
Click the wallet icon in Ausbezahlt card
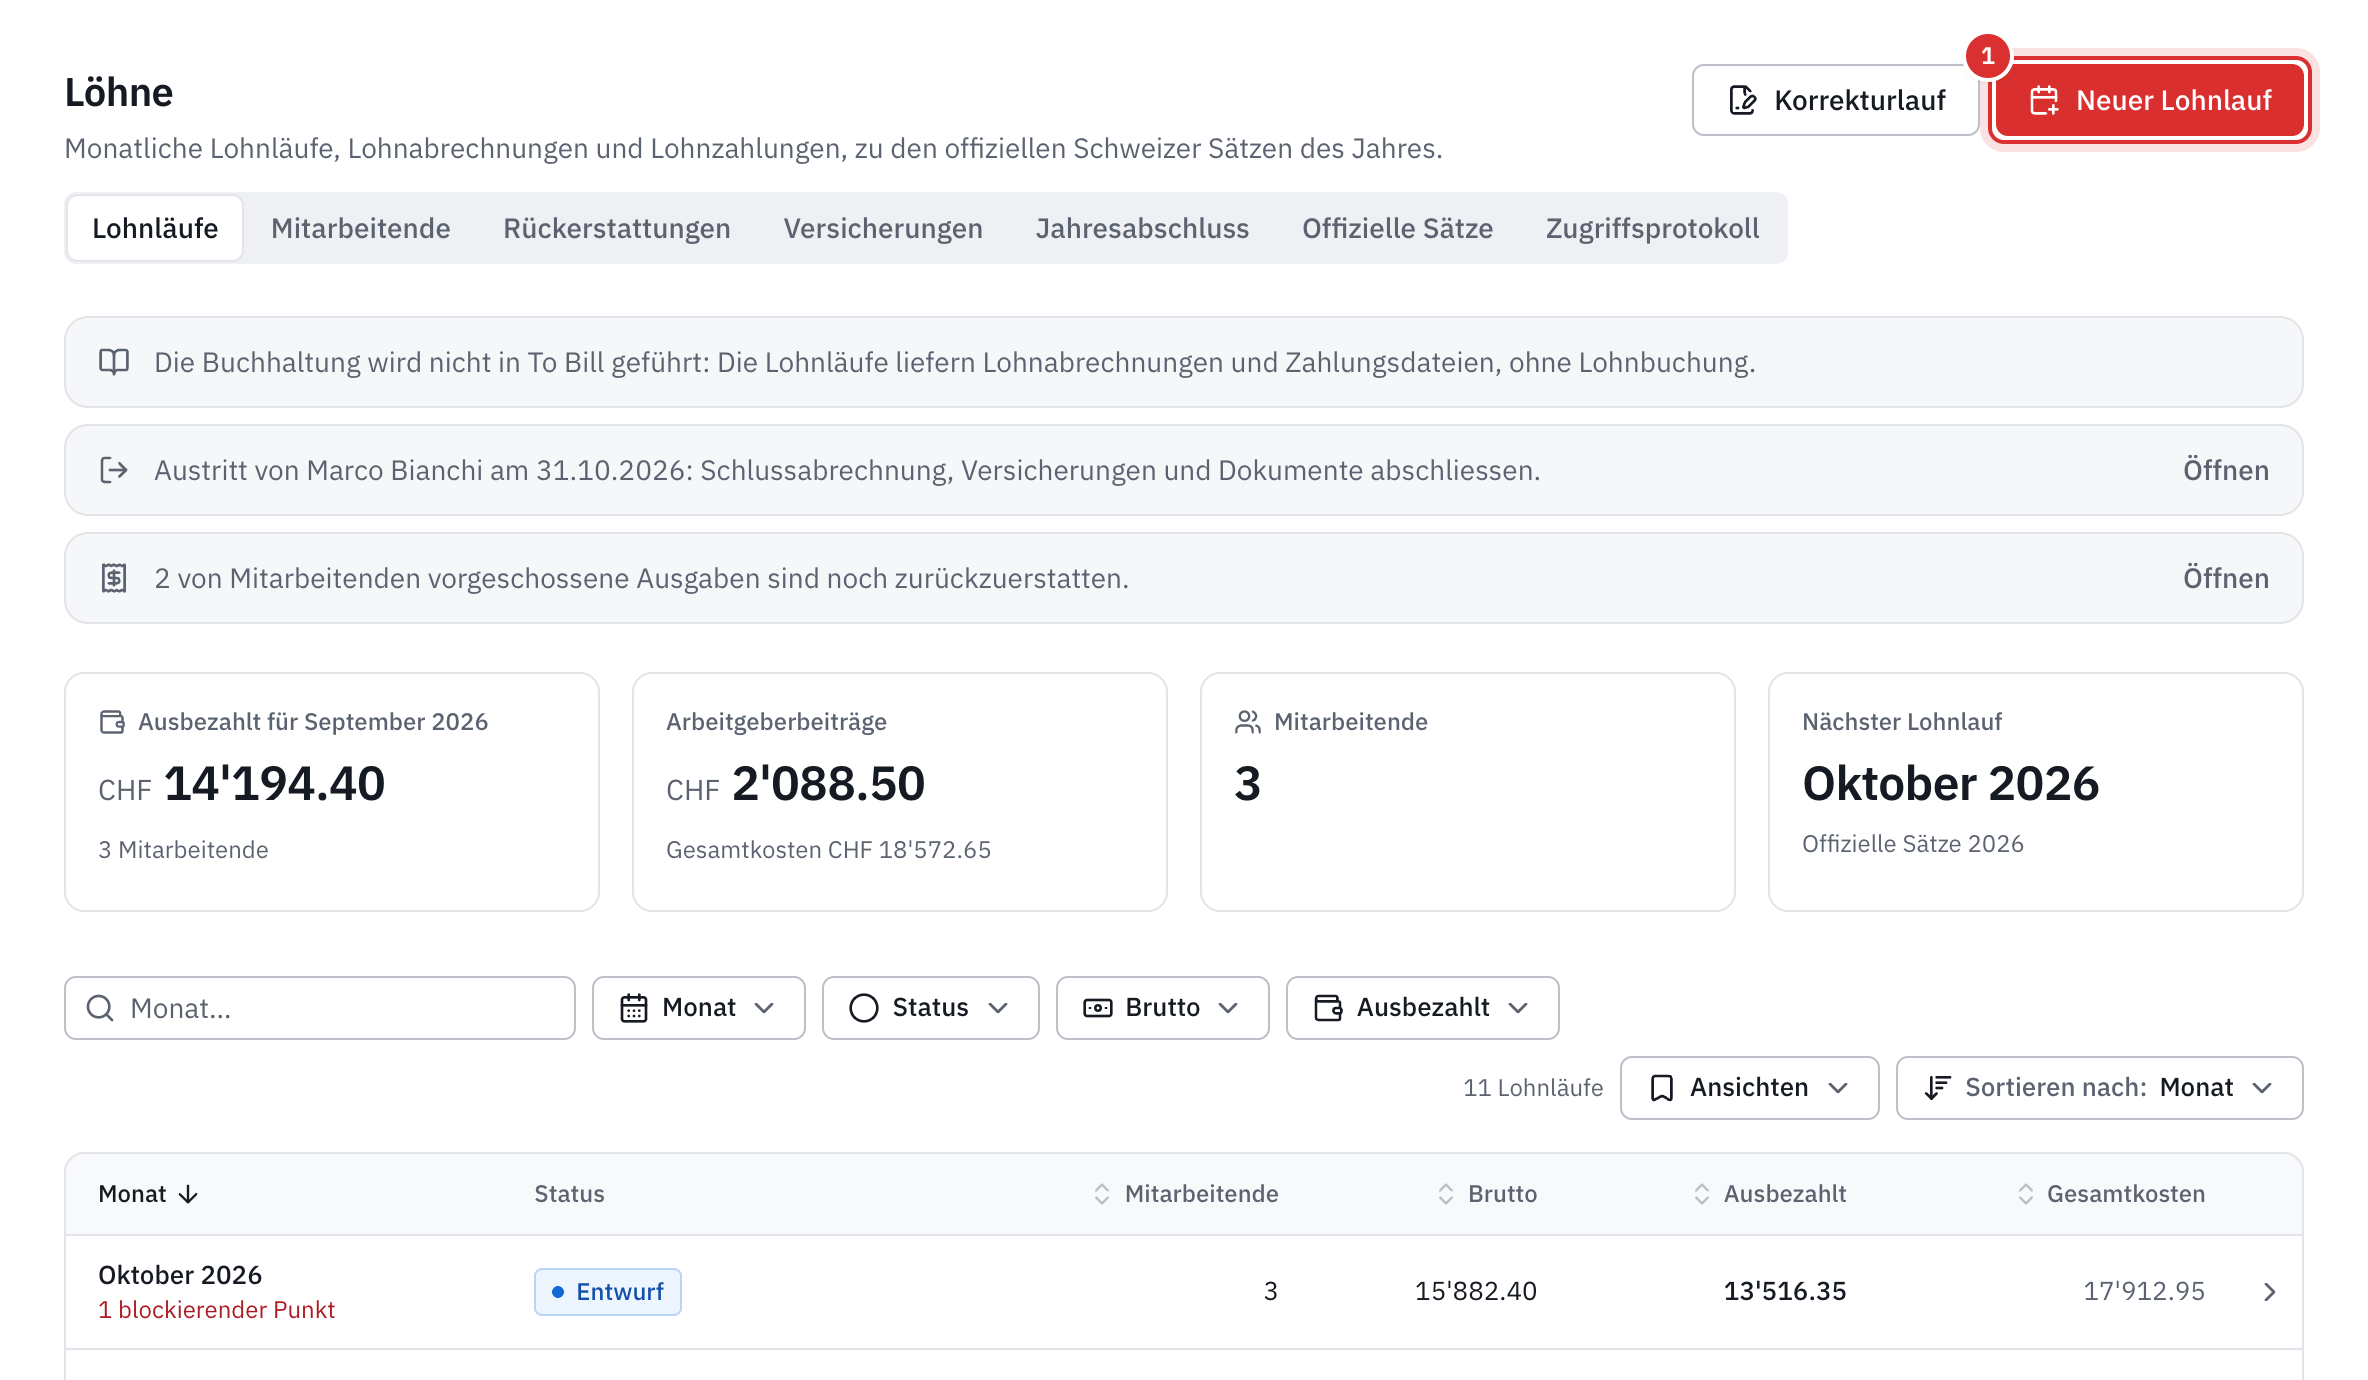coord(112,722)
